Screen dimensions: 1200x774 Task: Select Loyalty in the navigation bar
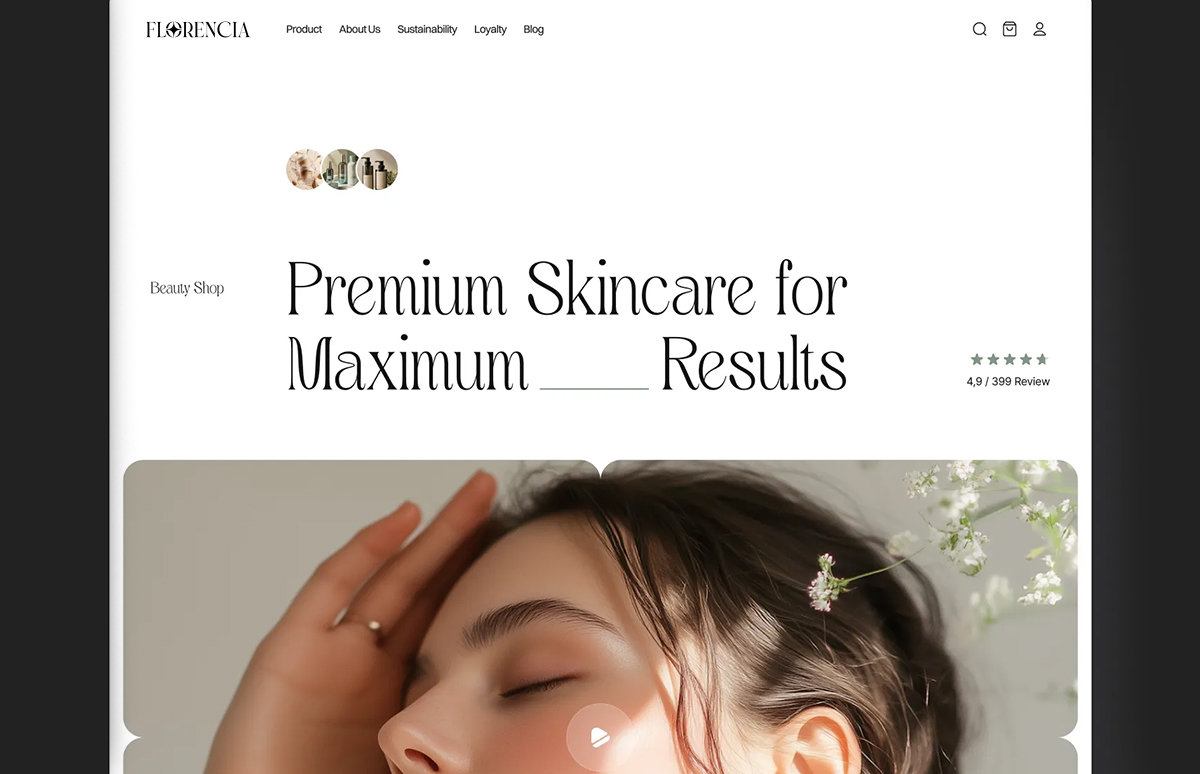[x=490, y=30]
